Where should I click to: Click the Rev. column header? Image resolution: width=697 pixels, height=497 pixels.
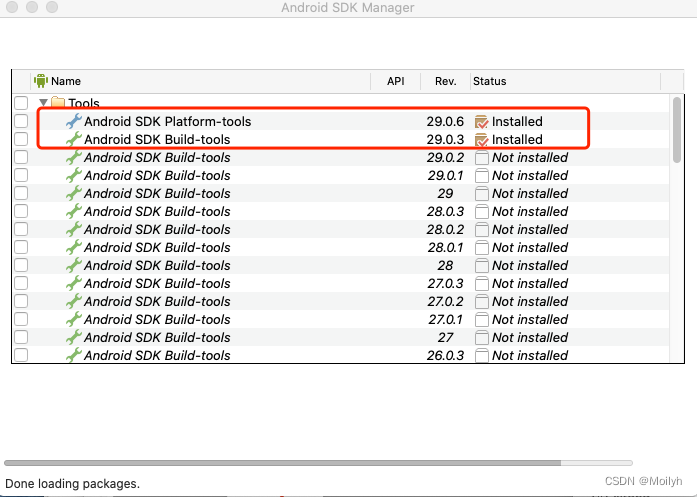click(445, 81)
